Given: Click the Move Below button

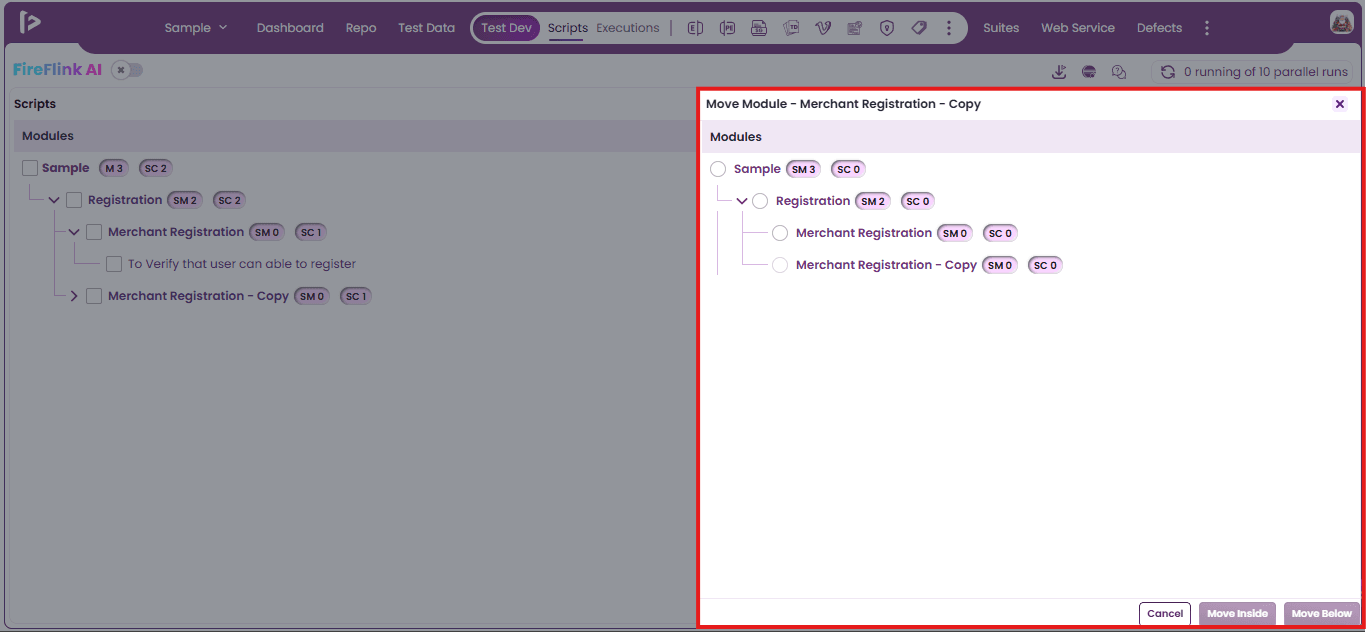Looking at the screenshot, I should [x=1322, y=614].
